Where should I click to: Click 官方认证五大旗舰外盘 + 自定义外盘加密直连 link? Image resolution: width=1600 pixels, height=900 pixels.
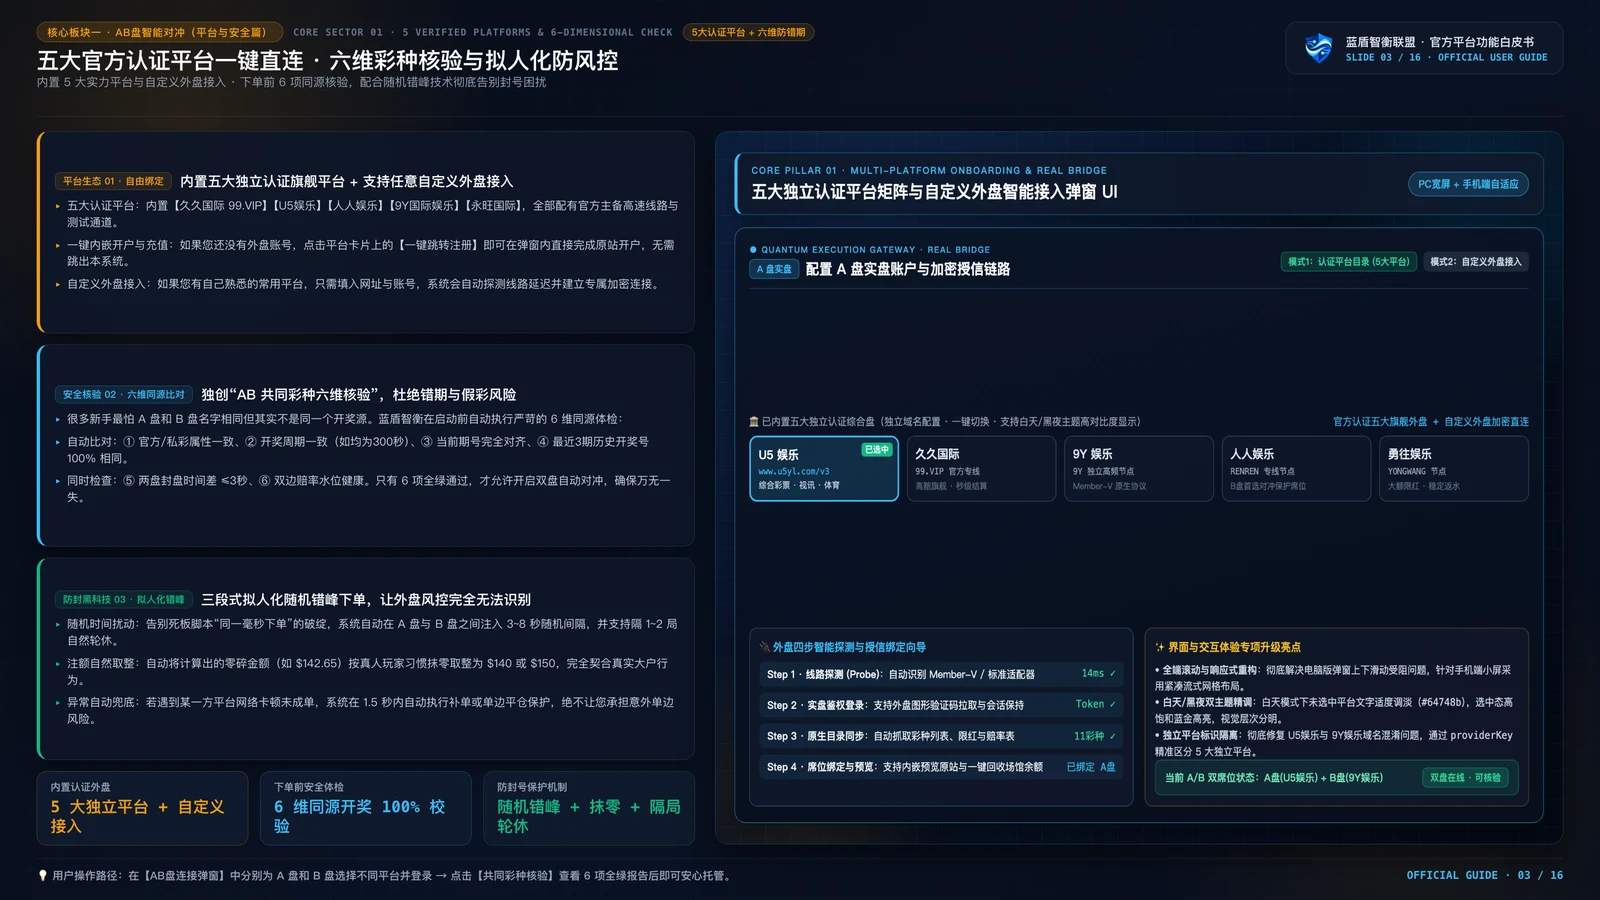click(1431, 422)
